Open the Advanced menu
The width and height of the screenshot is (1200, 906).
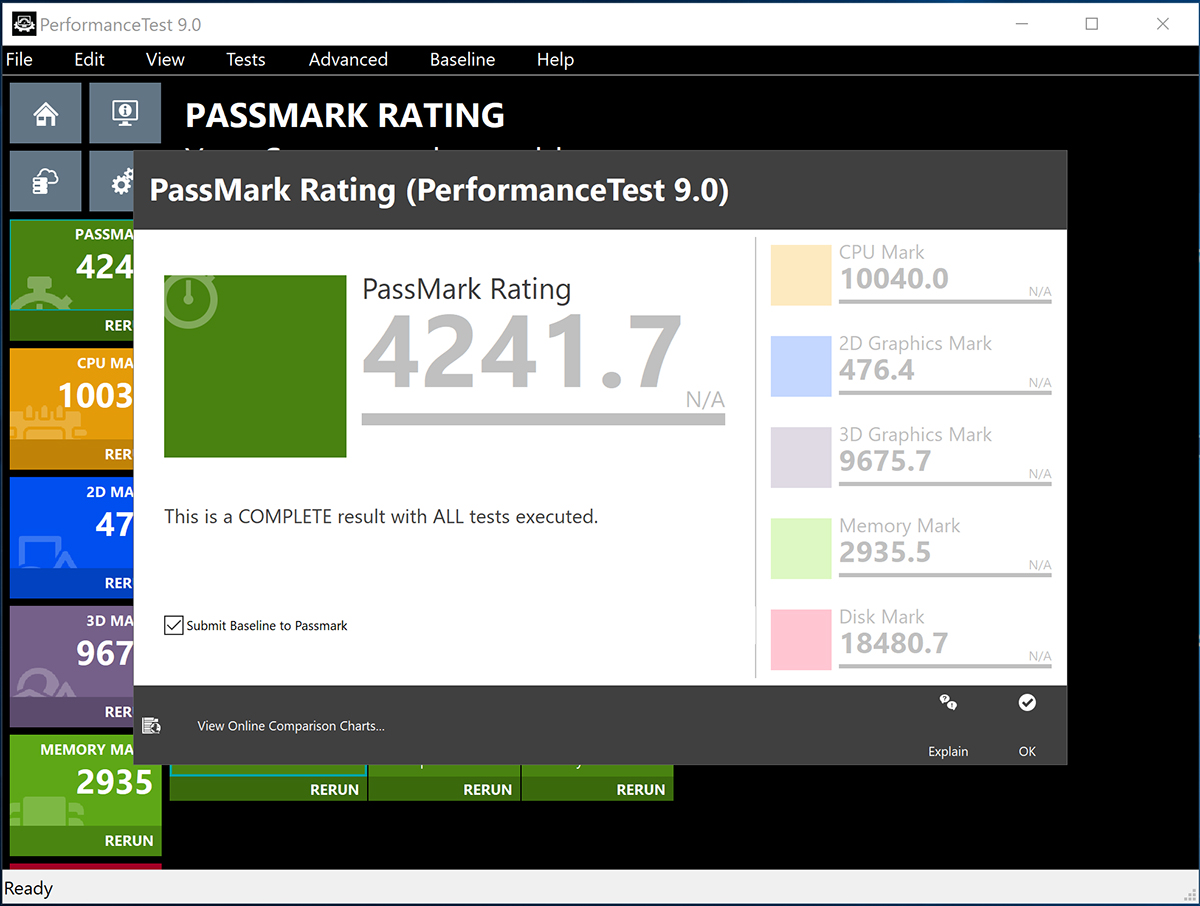[348, 60]
